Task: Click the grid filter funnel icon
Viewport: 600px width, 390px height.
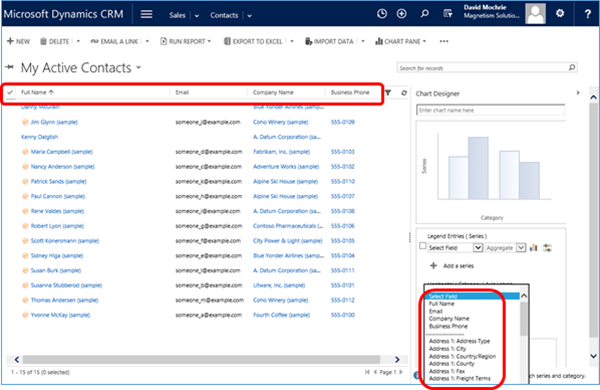Action: [388, 93]
